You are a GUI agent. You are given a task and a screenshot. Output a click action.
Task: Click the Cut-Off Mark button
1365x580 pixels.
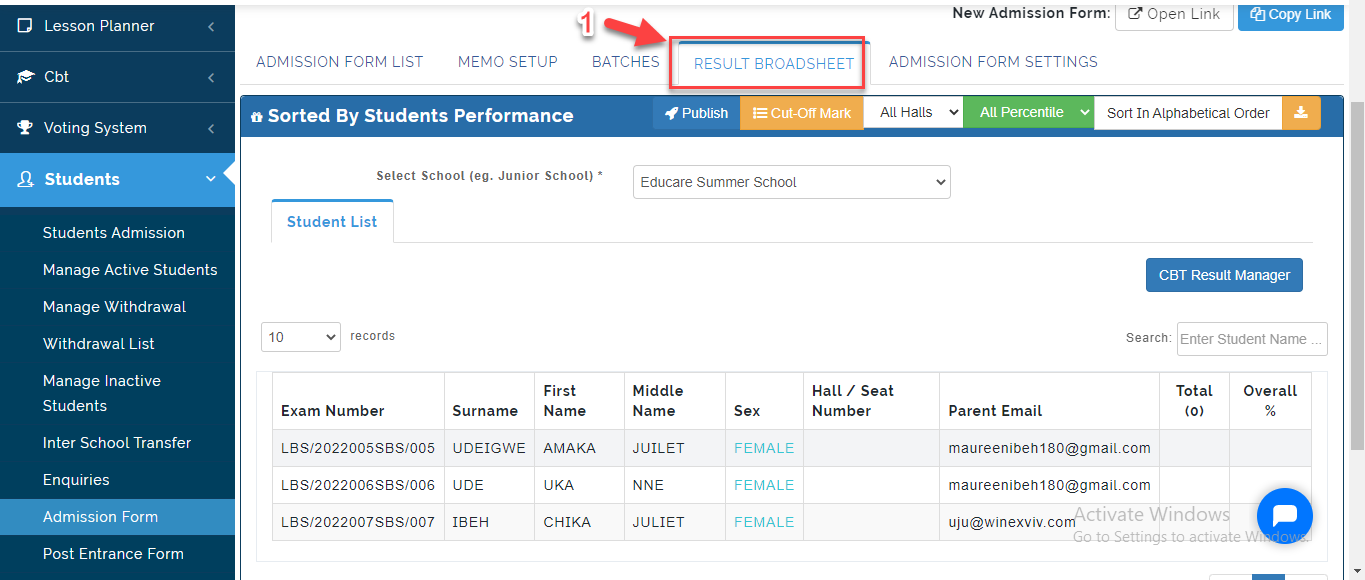(x=802, y=113)
